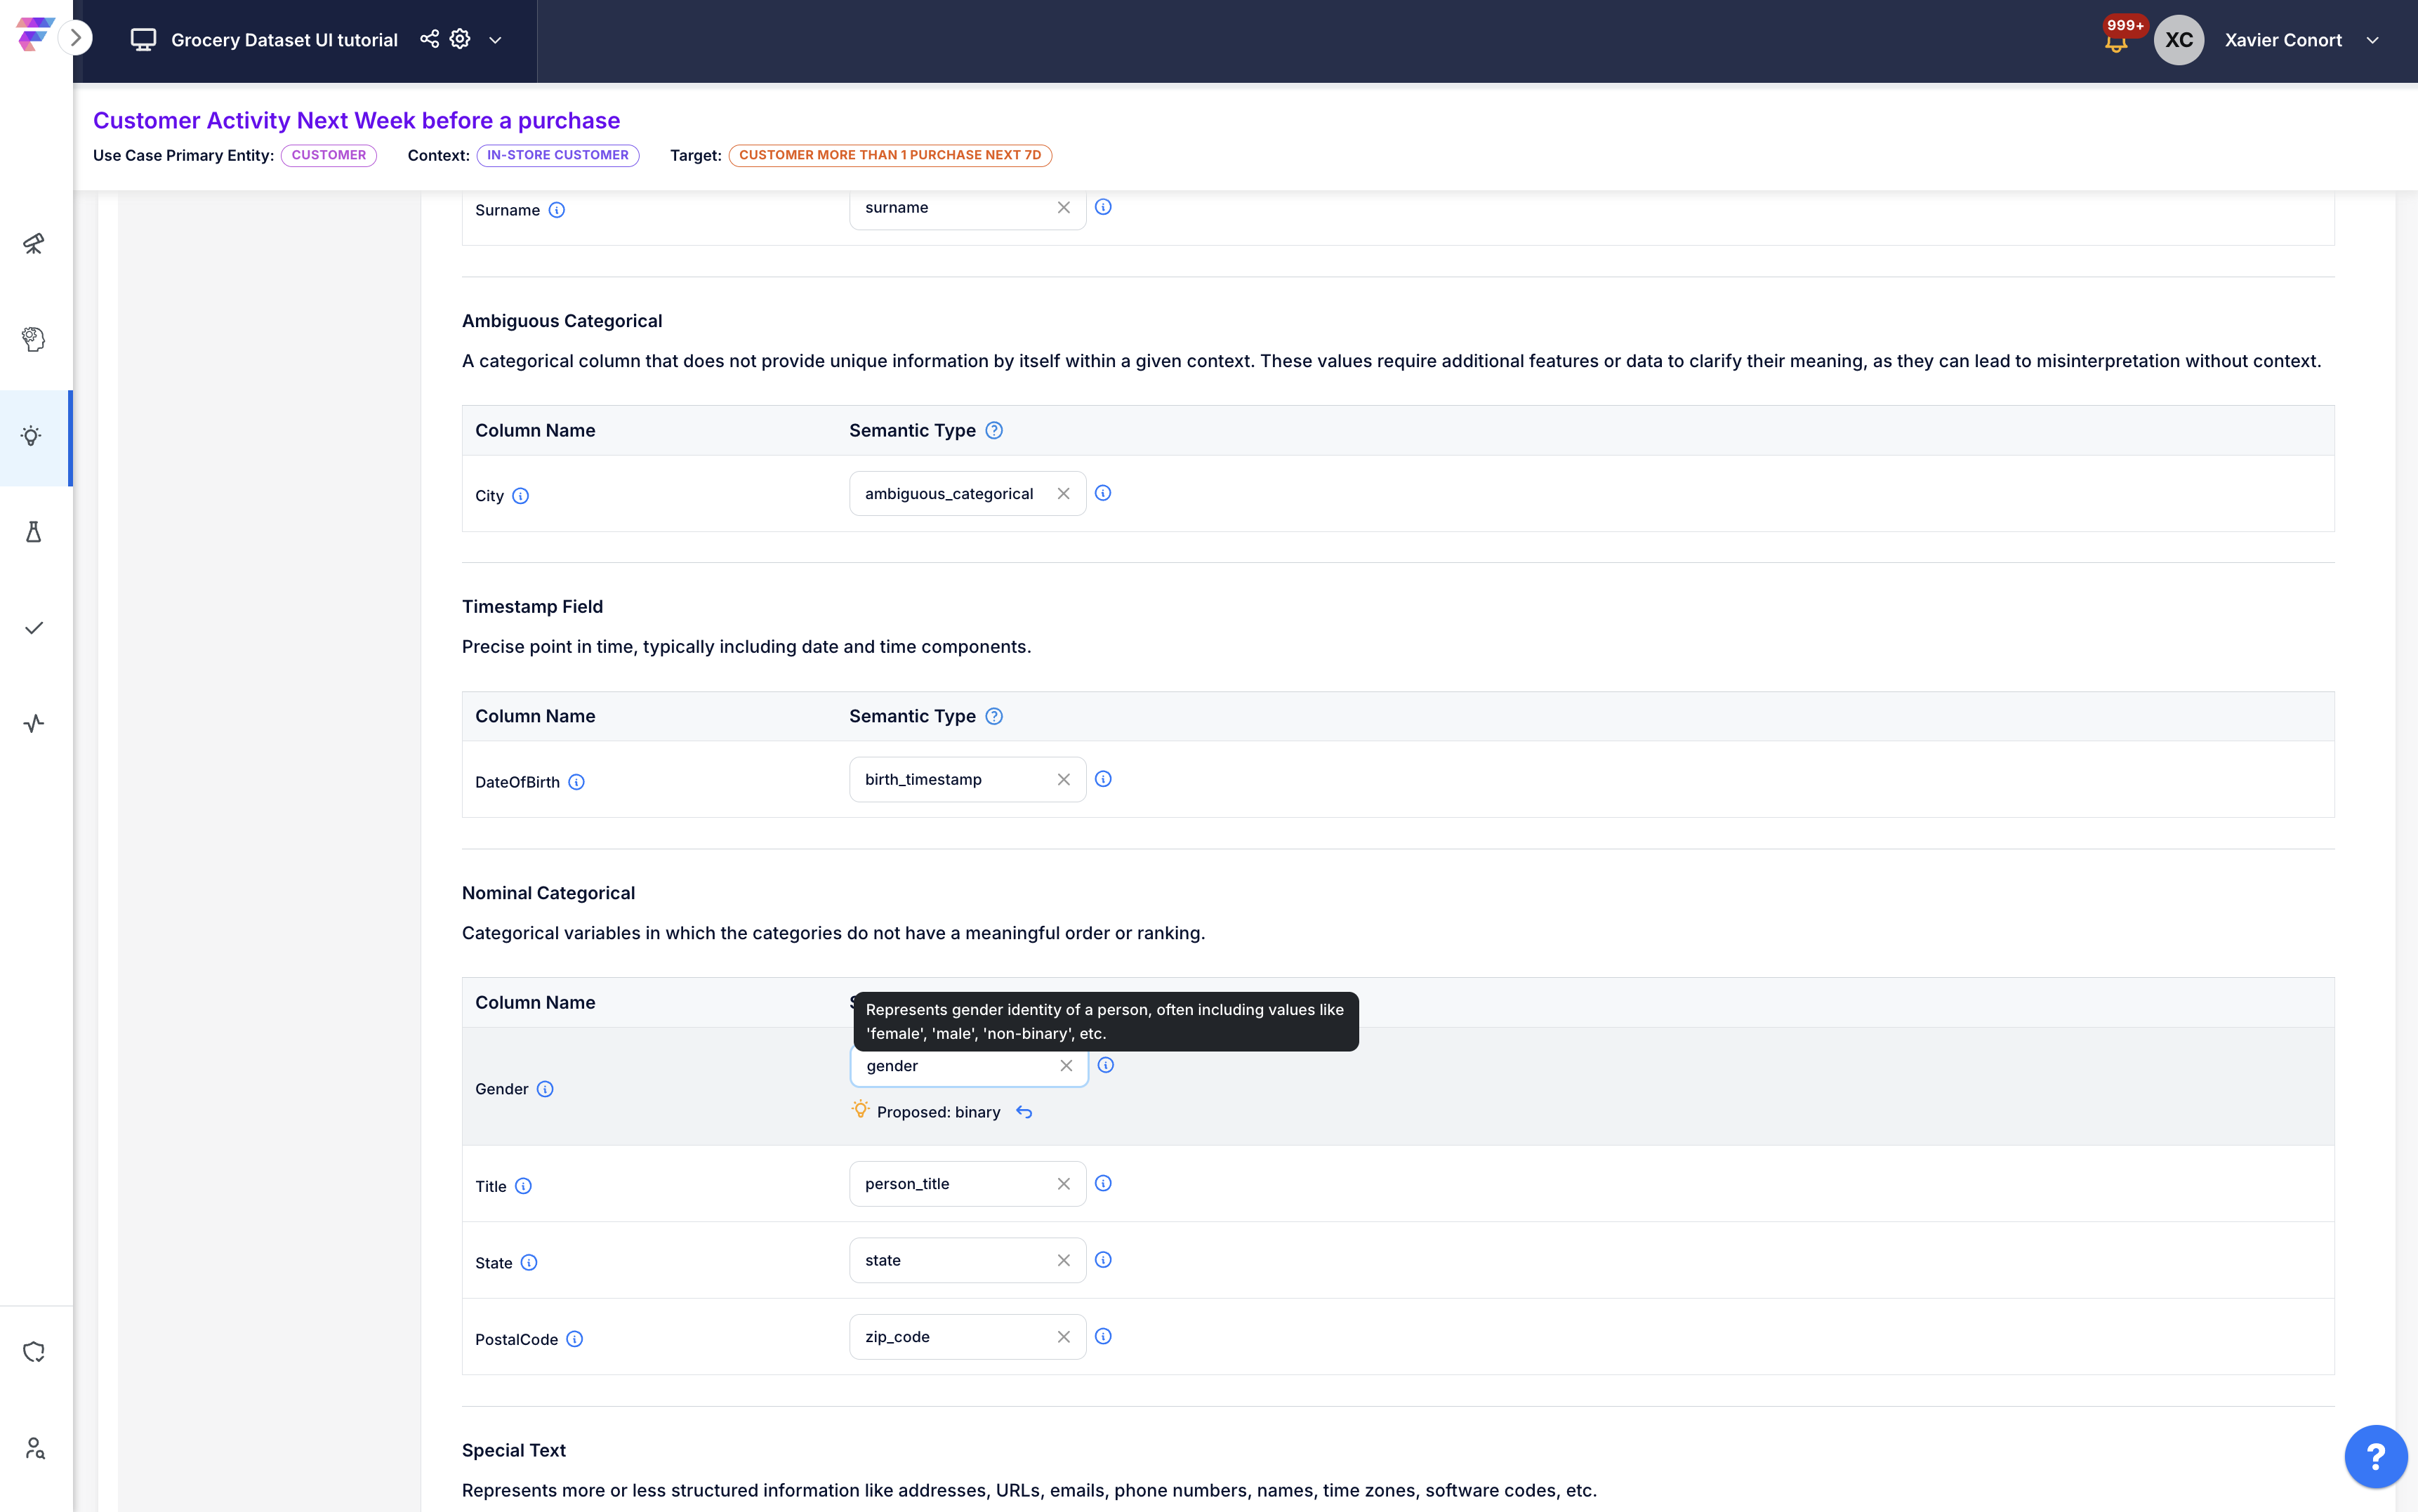Expand the catalog dropdown chevron in header
The width and height of the screenshot is (2418, 1512).
tap(495, 40)
